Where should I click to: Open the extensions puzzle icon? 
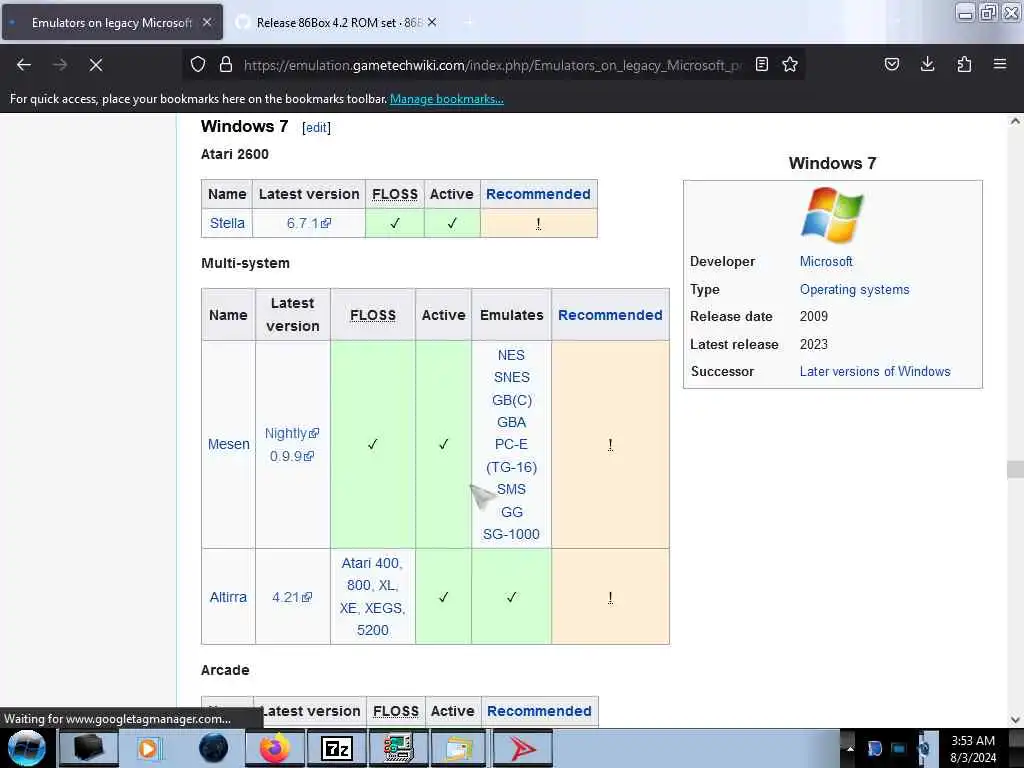[964, 65]
